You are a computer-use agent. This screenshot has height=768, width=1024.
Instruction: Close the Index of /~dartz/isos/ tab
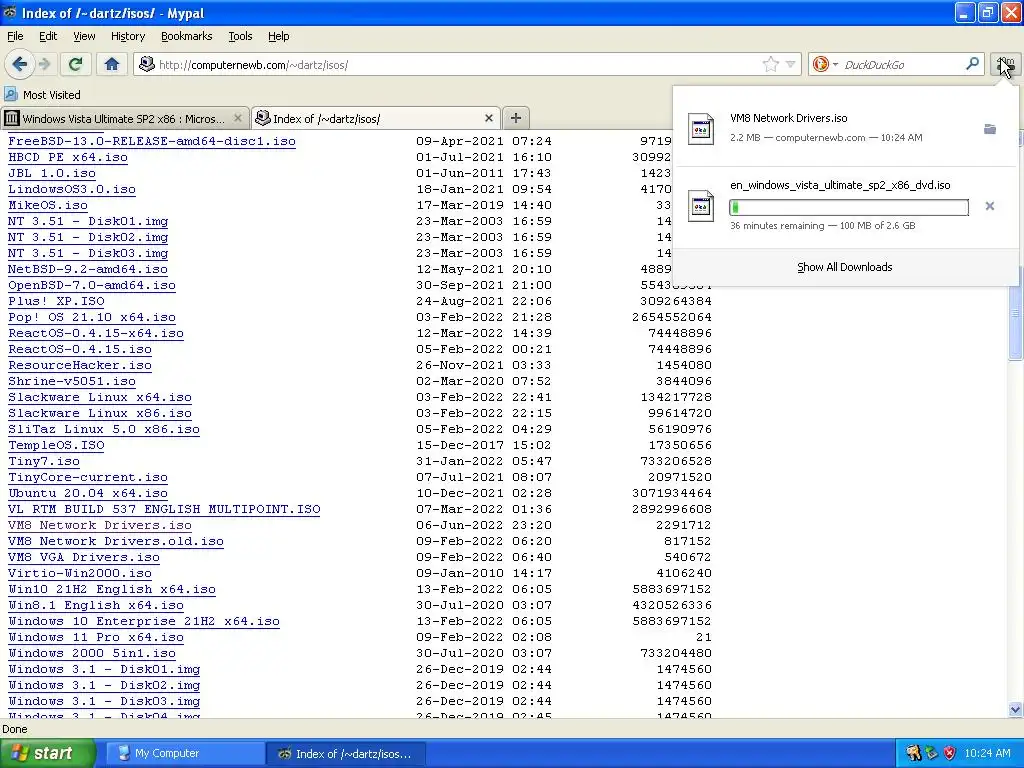pos(488,118)
